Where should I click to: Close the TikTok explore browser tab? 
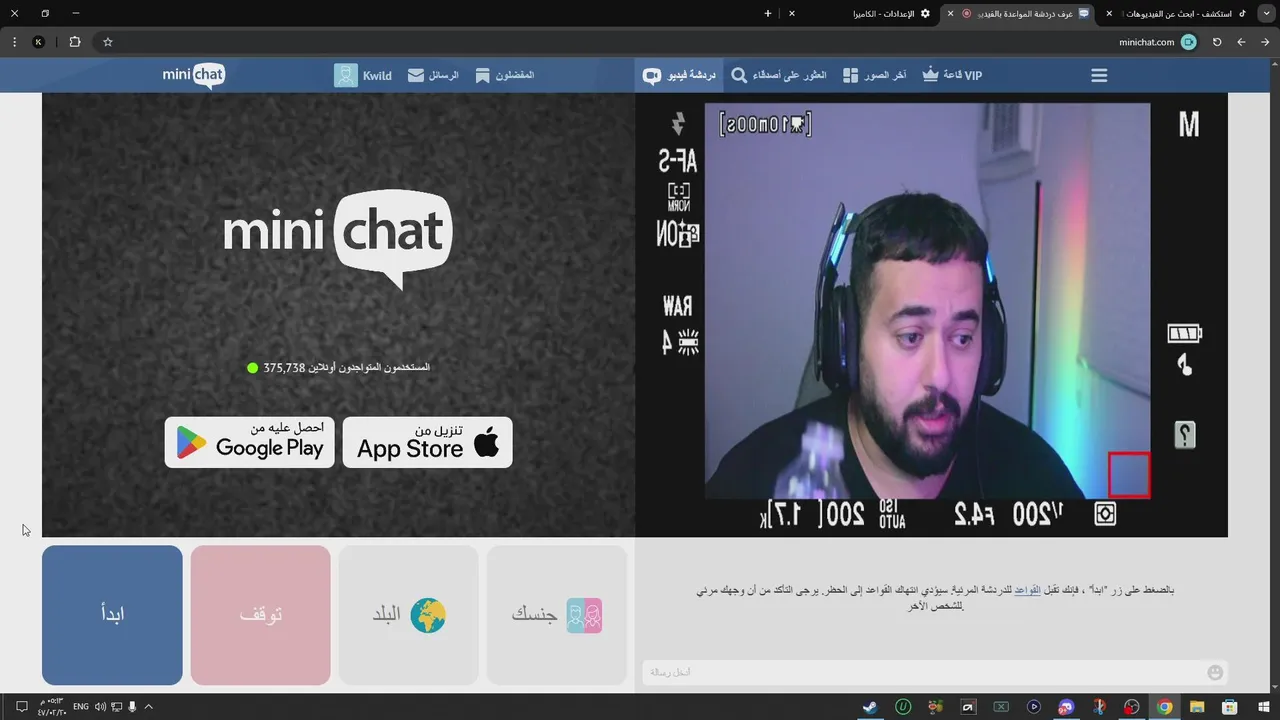[x=1109, y=14]
